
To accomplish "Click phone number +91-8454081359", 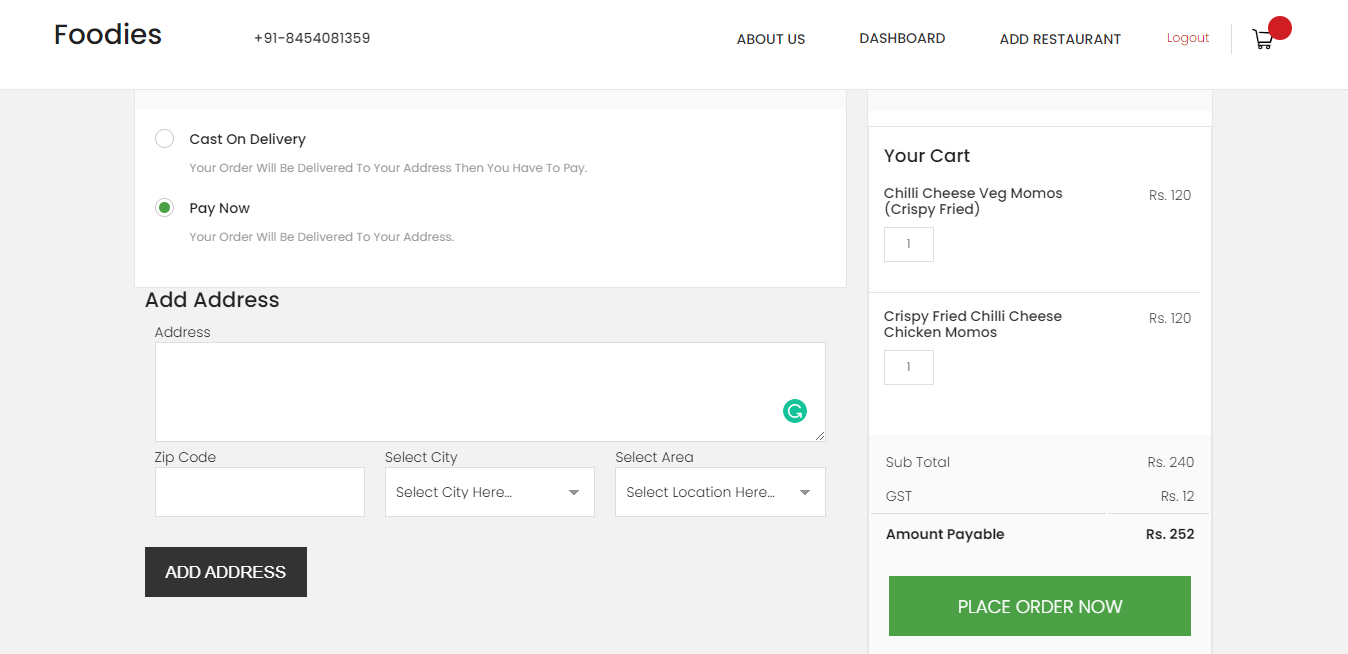I will 312,38.
